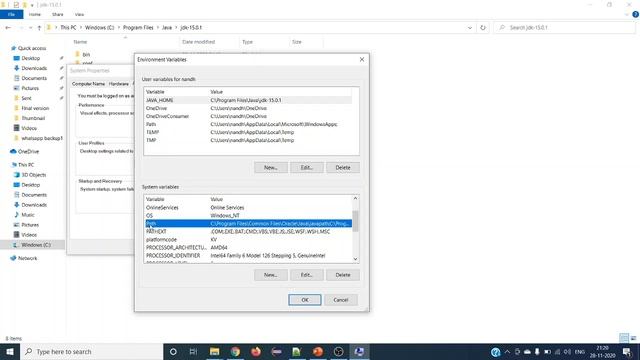This screenshot has width=640, height=360.
Task: Click OneDrive cloud tray icon
Action: (x=527, y=351)
